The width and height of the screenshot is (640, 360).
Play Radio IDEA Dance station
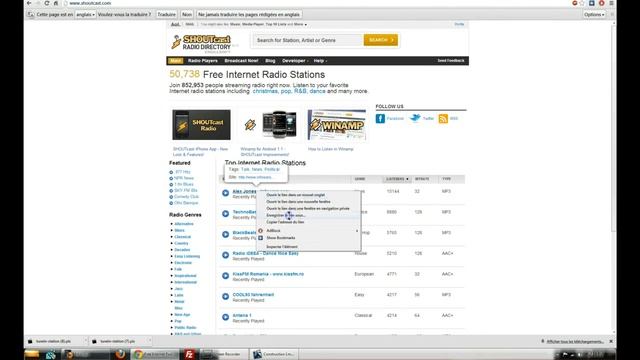(225, 255)
